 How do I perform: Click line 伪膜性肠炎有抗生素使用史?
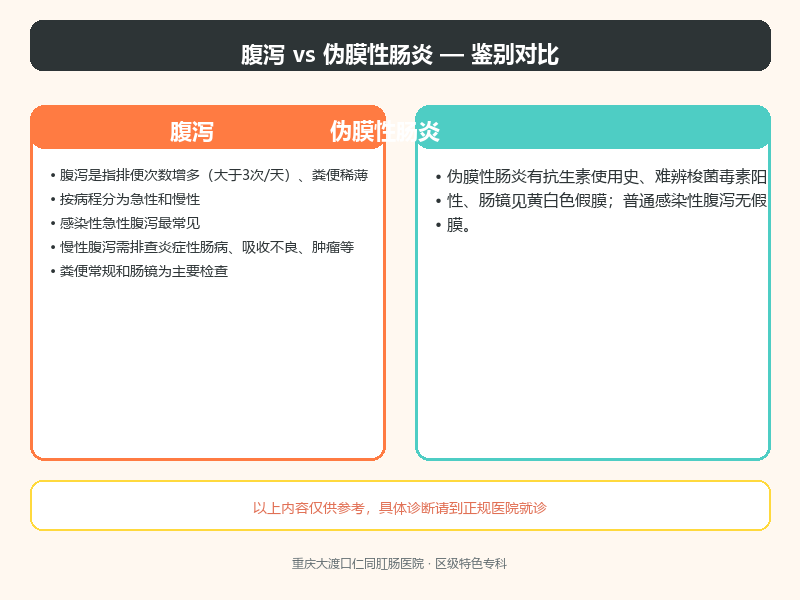[602, 177]
